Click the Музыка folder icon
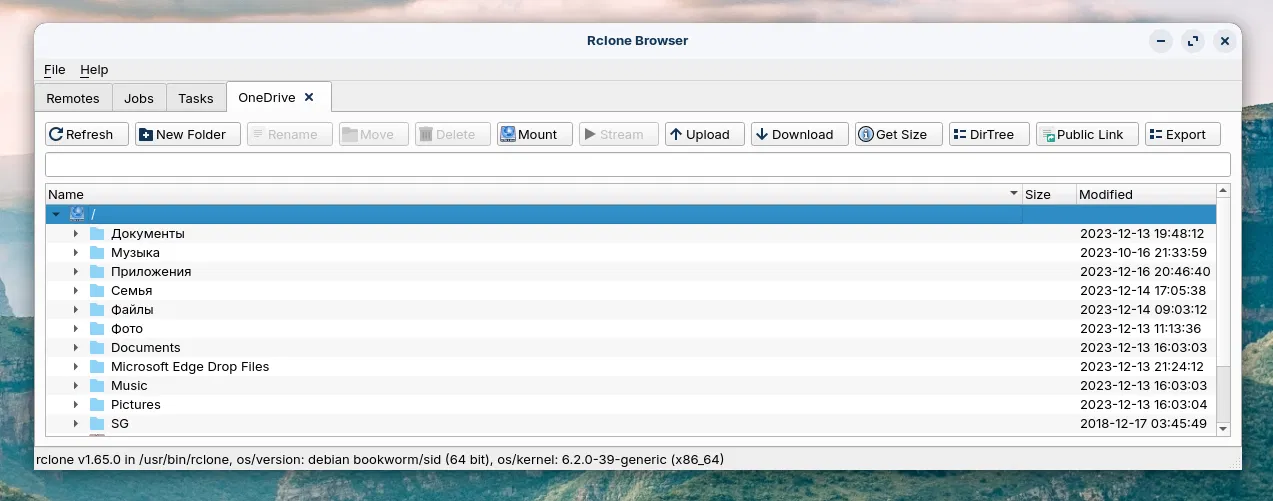The image size is (1273, 501). (x=97, y=252)
